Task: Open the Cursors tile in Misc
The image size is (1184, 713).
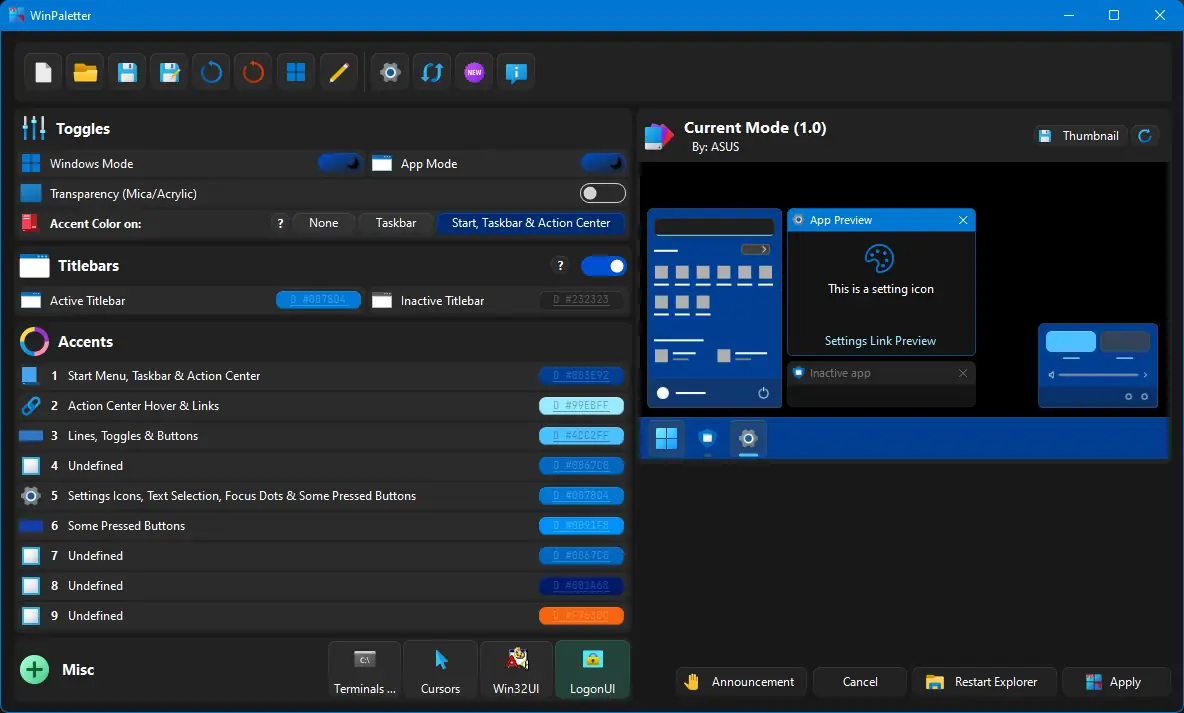Action: click(x=440, y=670)
